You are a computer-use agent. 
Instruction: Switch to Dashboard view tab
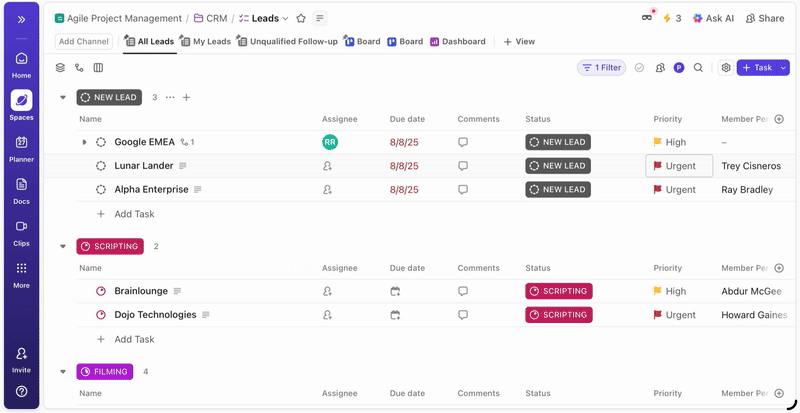[458, 41]
